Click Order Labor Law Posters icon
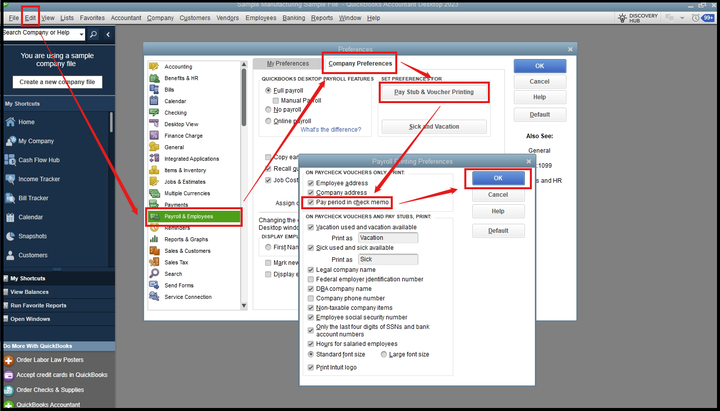 [x=8, y=360]
